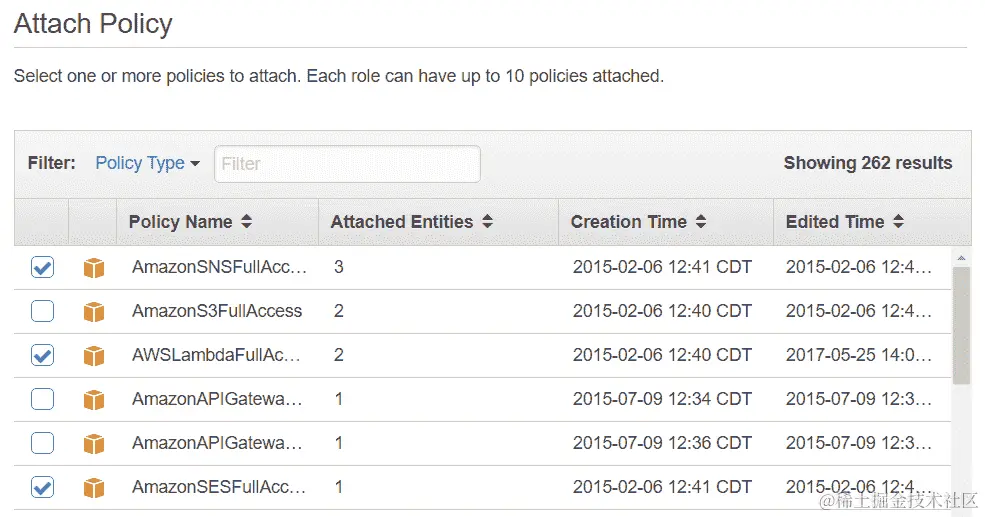Open the AWSLambdaFullAccess policy name

(x=218, y=355)
